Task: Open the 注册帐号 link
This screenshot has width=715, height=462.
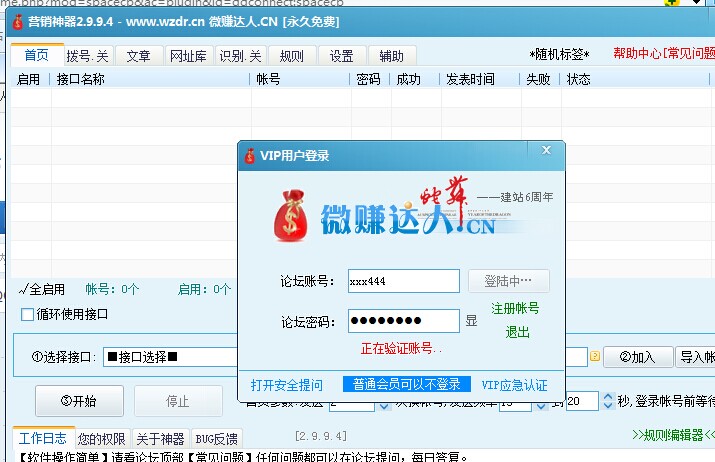Action: click(x=515, y=308)
